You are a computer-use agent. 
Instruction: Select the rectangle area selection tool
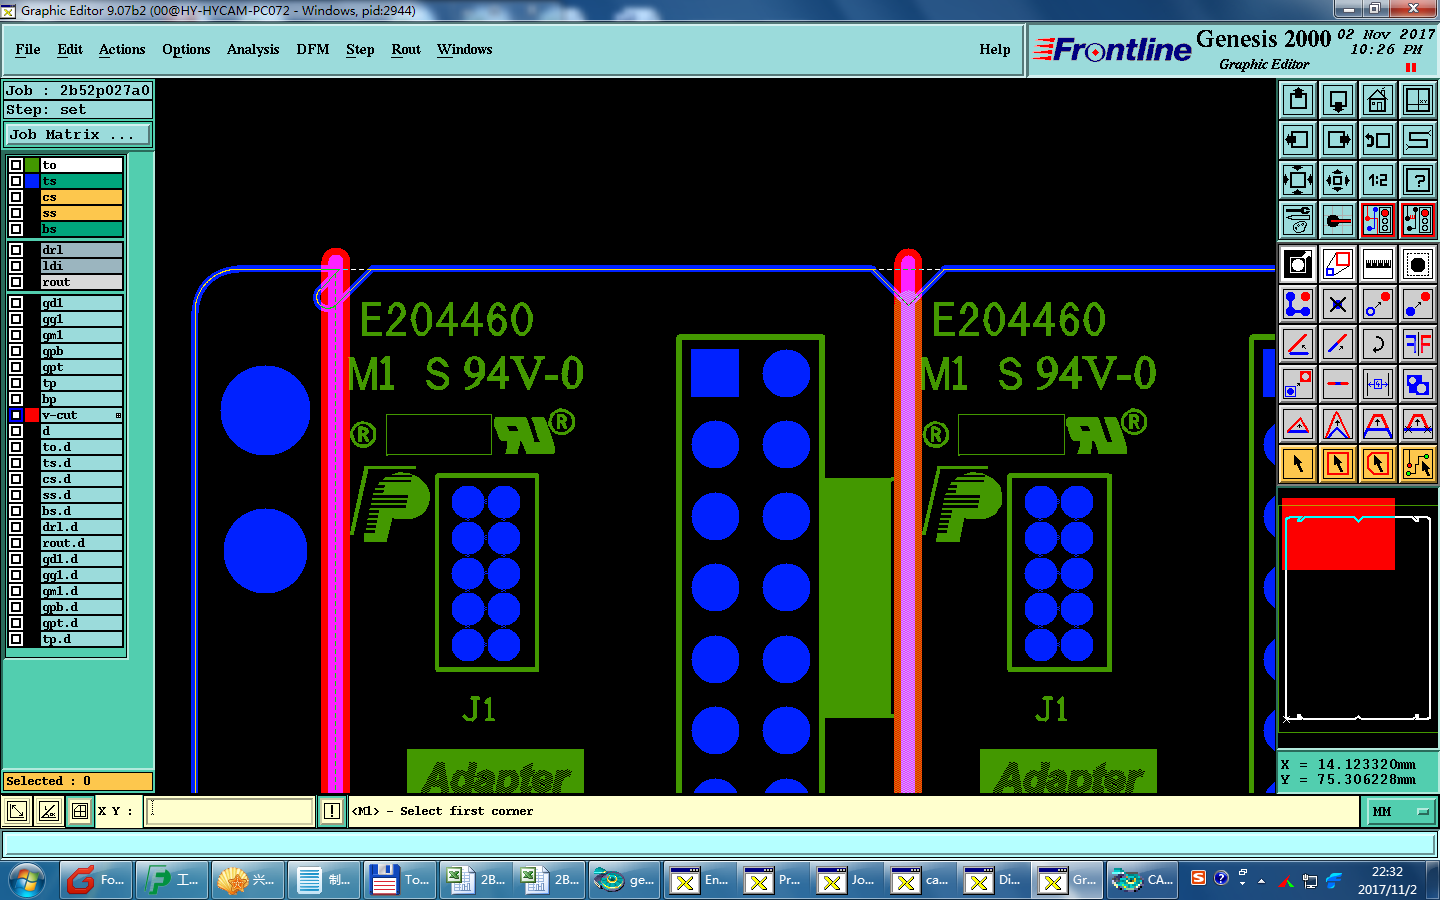tap(1338, 464)
